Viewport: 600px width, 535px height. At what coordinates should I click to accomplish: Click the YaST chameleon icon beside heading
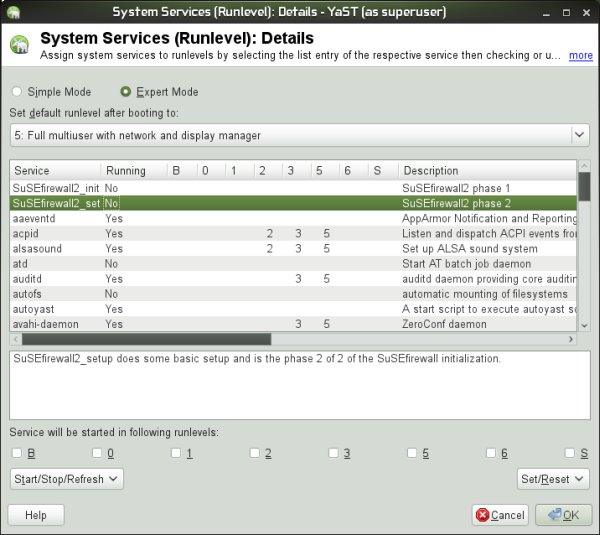click(20, 45)
